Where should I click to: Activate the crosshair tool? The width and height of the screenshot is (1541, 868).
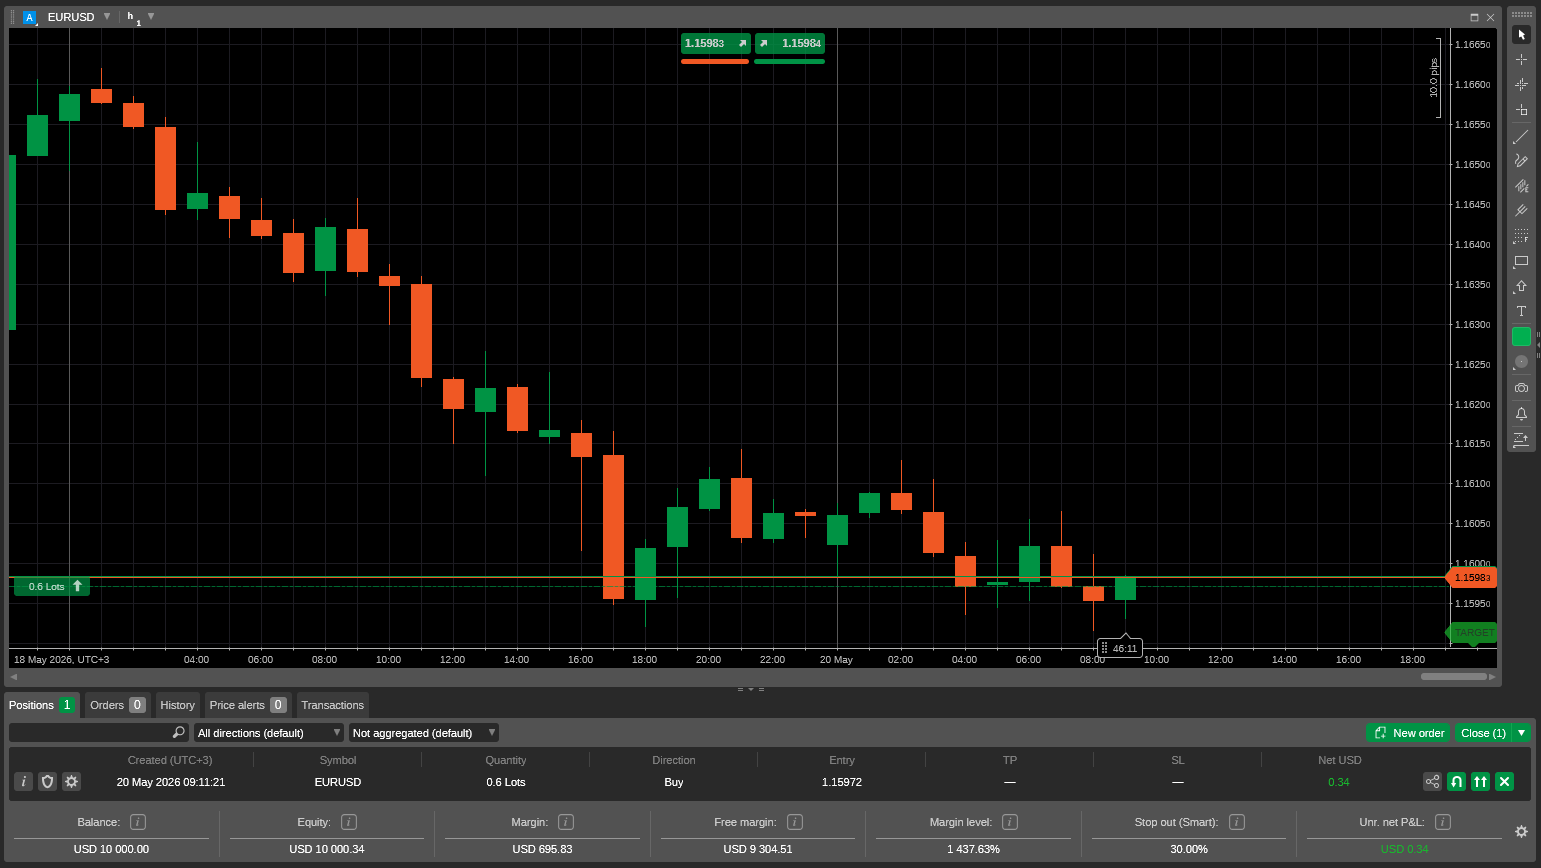coord(1521,60)
